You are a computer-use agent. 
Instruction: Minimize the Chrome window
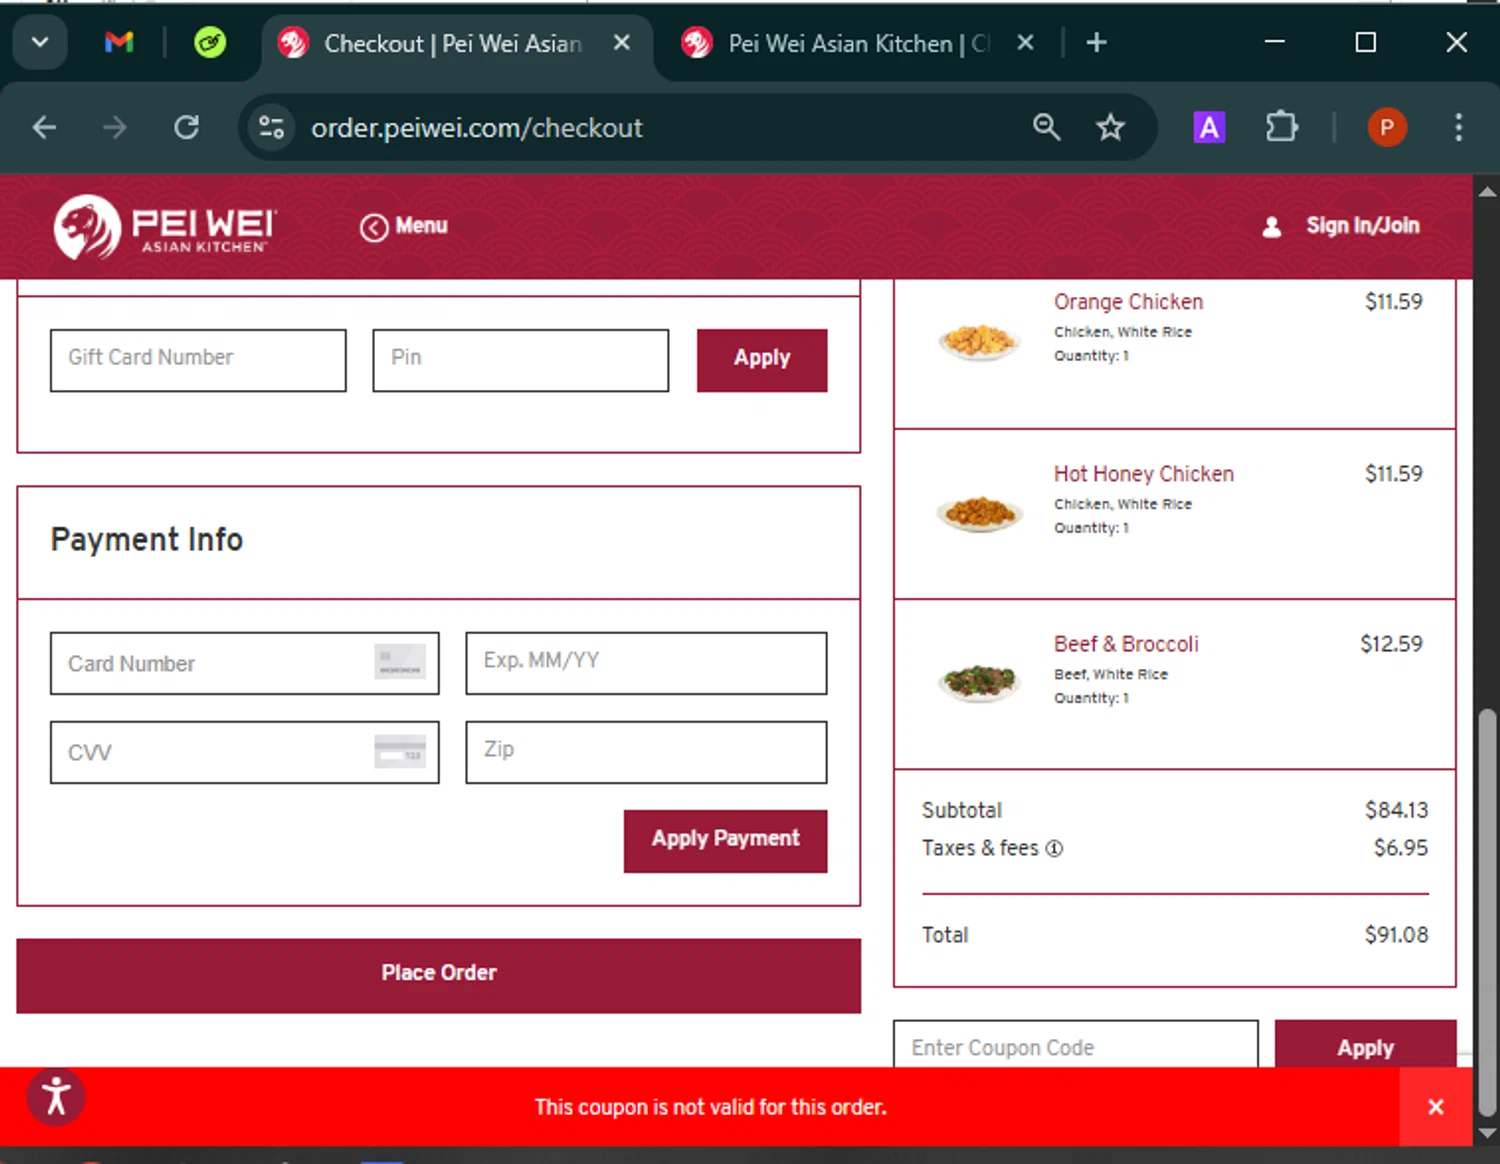point(1274,42)
